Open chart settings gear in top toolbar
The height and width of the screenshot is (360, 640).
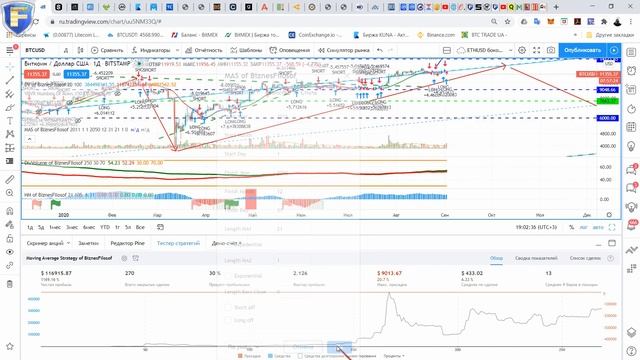(522, 50)
